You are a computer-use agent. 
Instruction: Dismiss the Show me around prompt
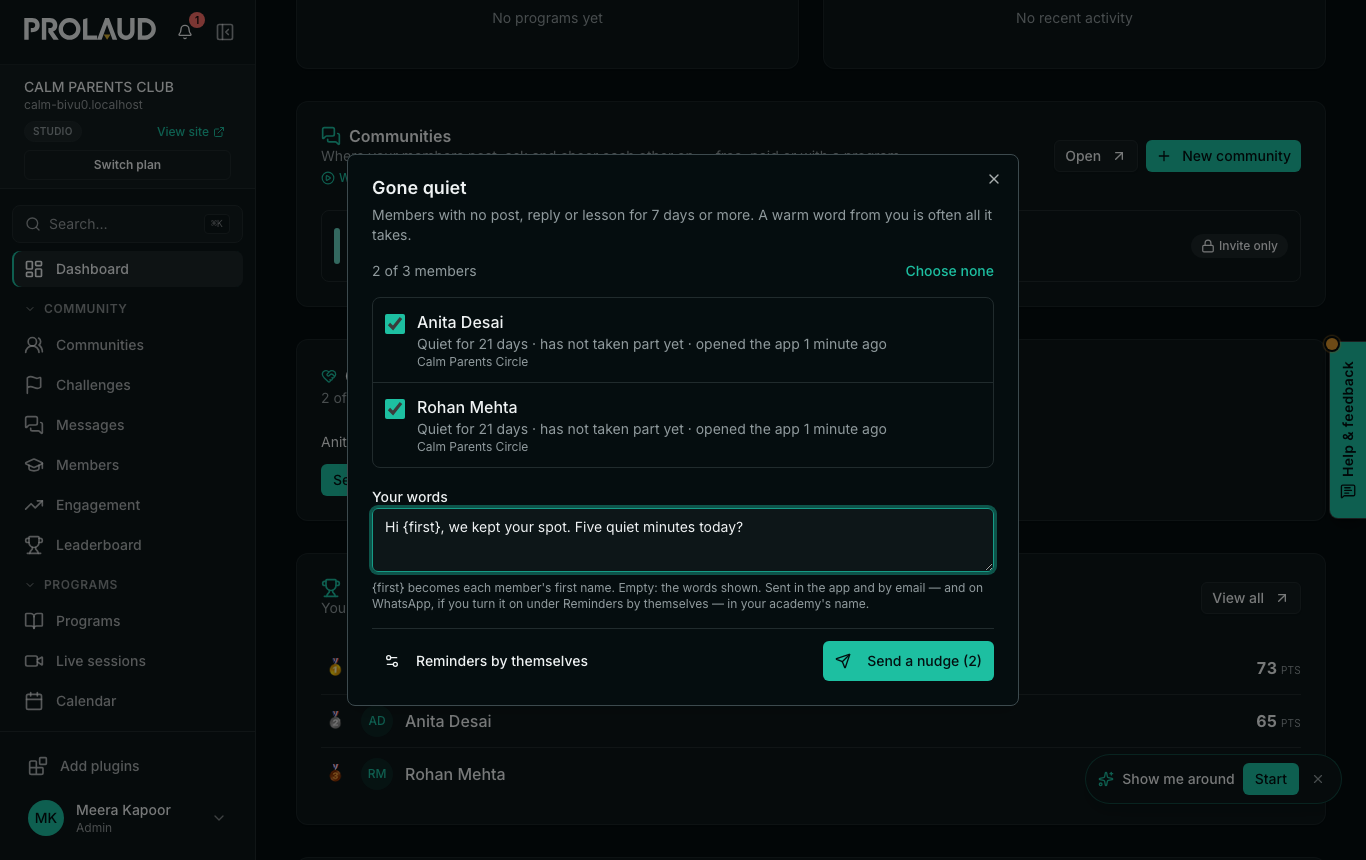tap(1318, 779)
